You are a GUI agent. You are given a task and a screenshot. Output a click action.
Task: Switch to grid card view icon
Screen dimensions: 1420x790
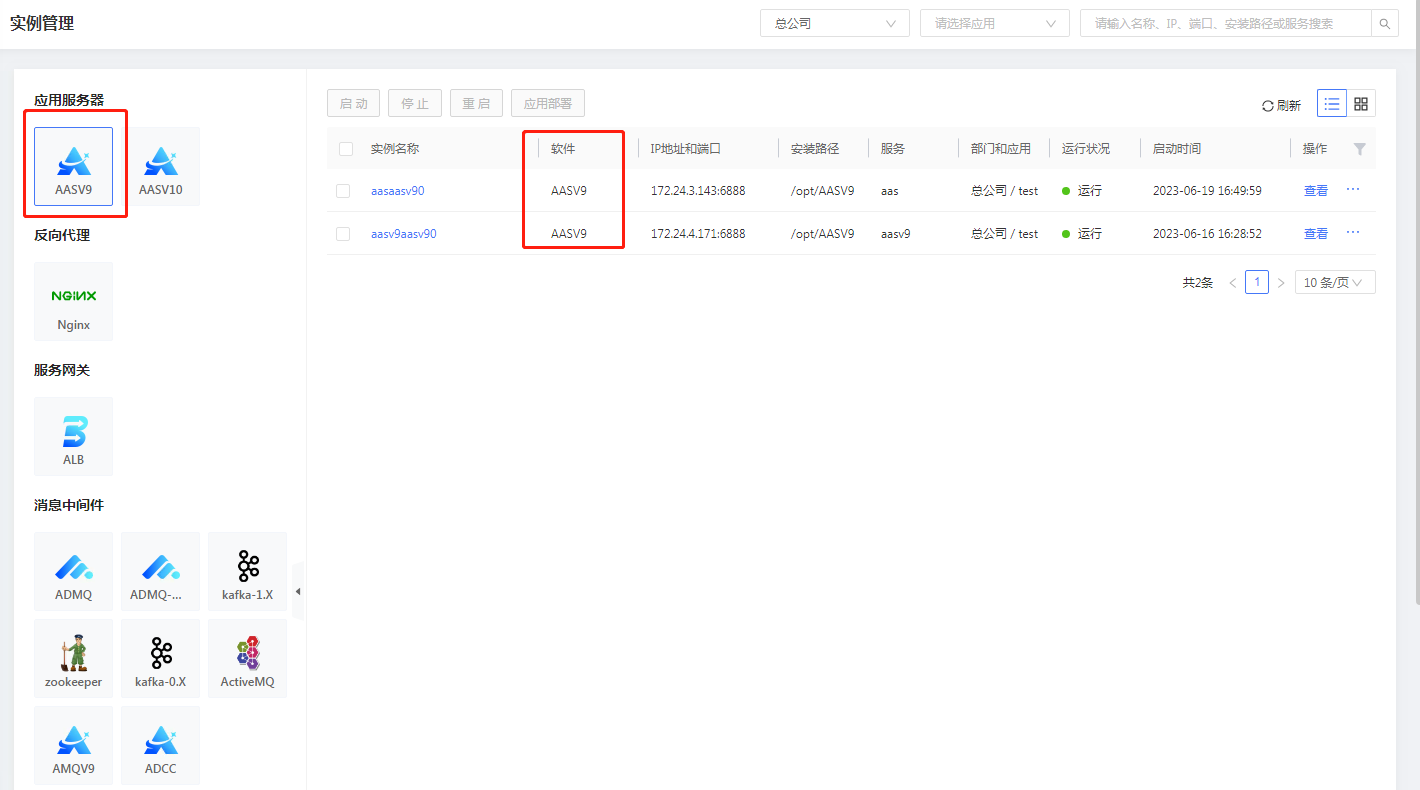[1361, 104]
